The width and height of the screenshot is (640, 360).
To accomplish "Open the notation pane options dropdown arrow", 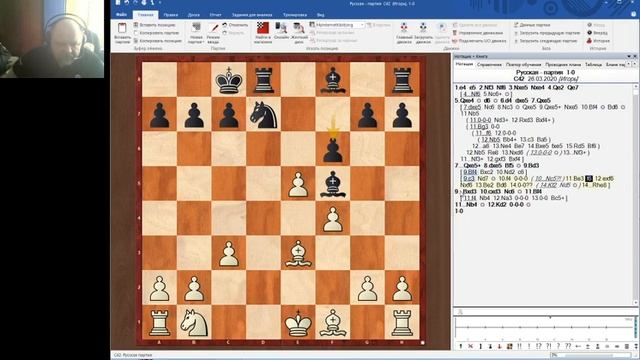I will tap(629, 56).
